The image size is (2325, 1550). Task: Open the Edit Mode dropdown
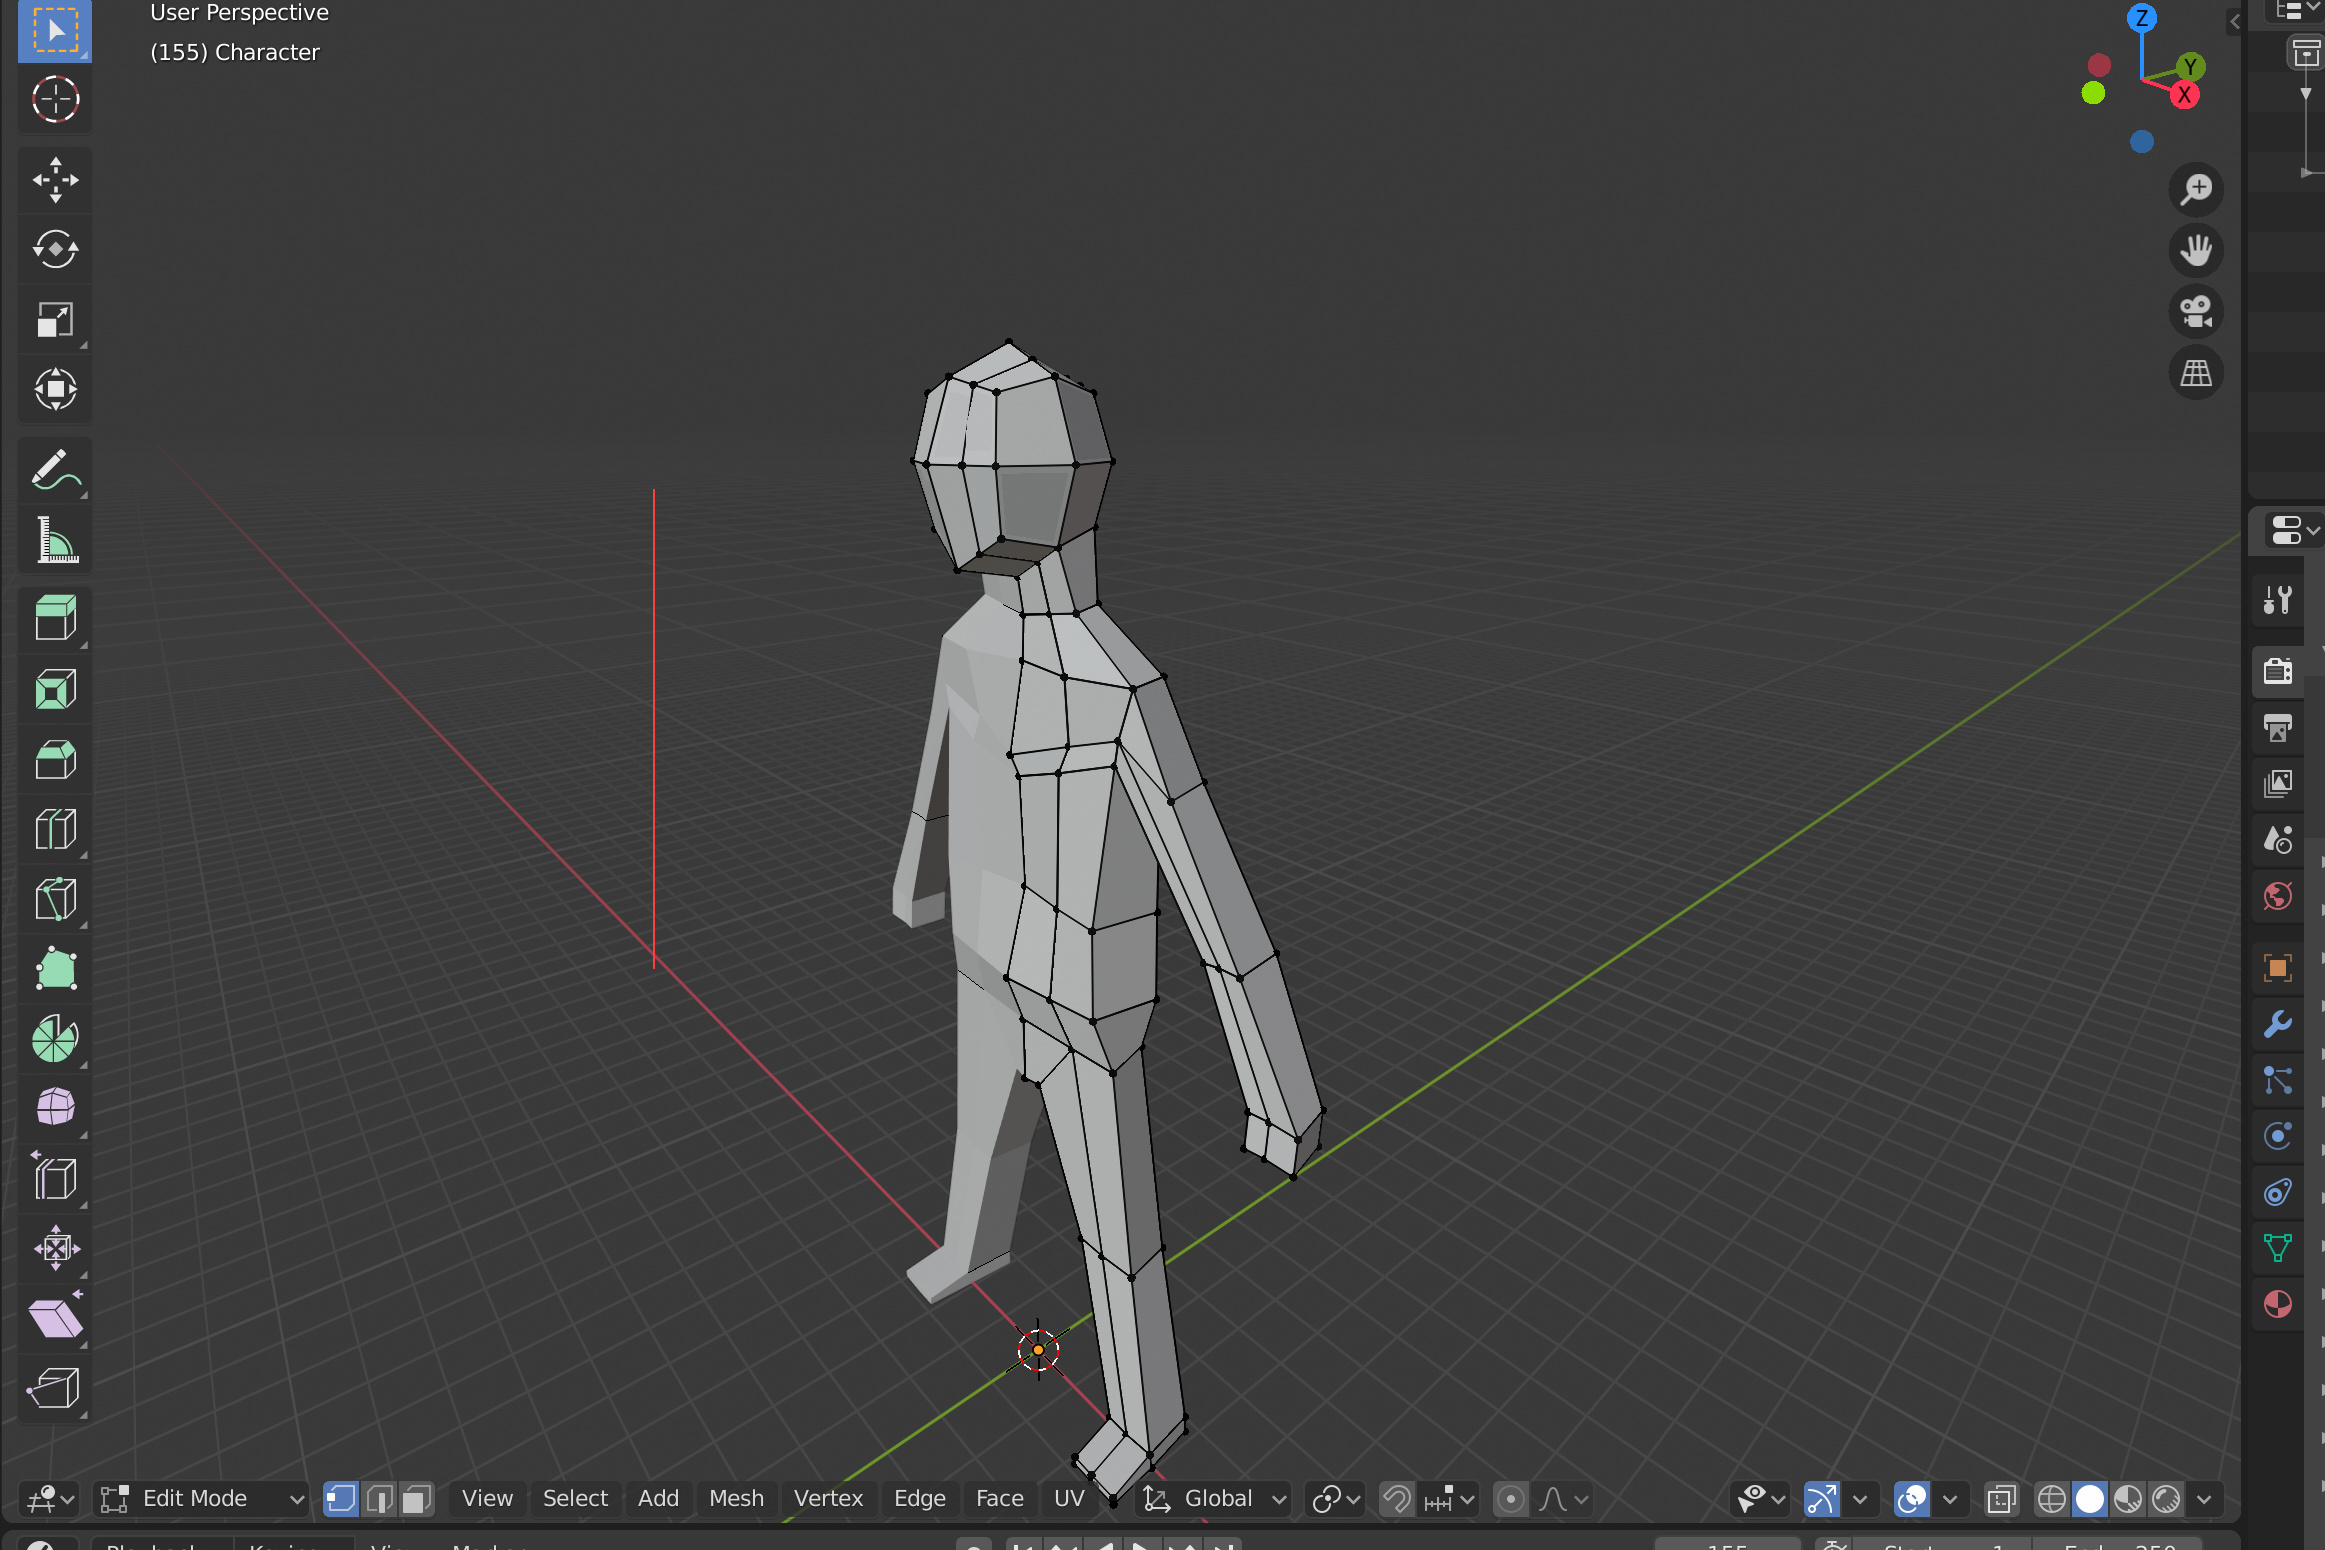click(201, 1498)
